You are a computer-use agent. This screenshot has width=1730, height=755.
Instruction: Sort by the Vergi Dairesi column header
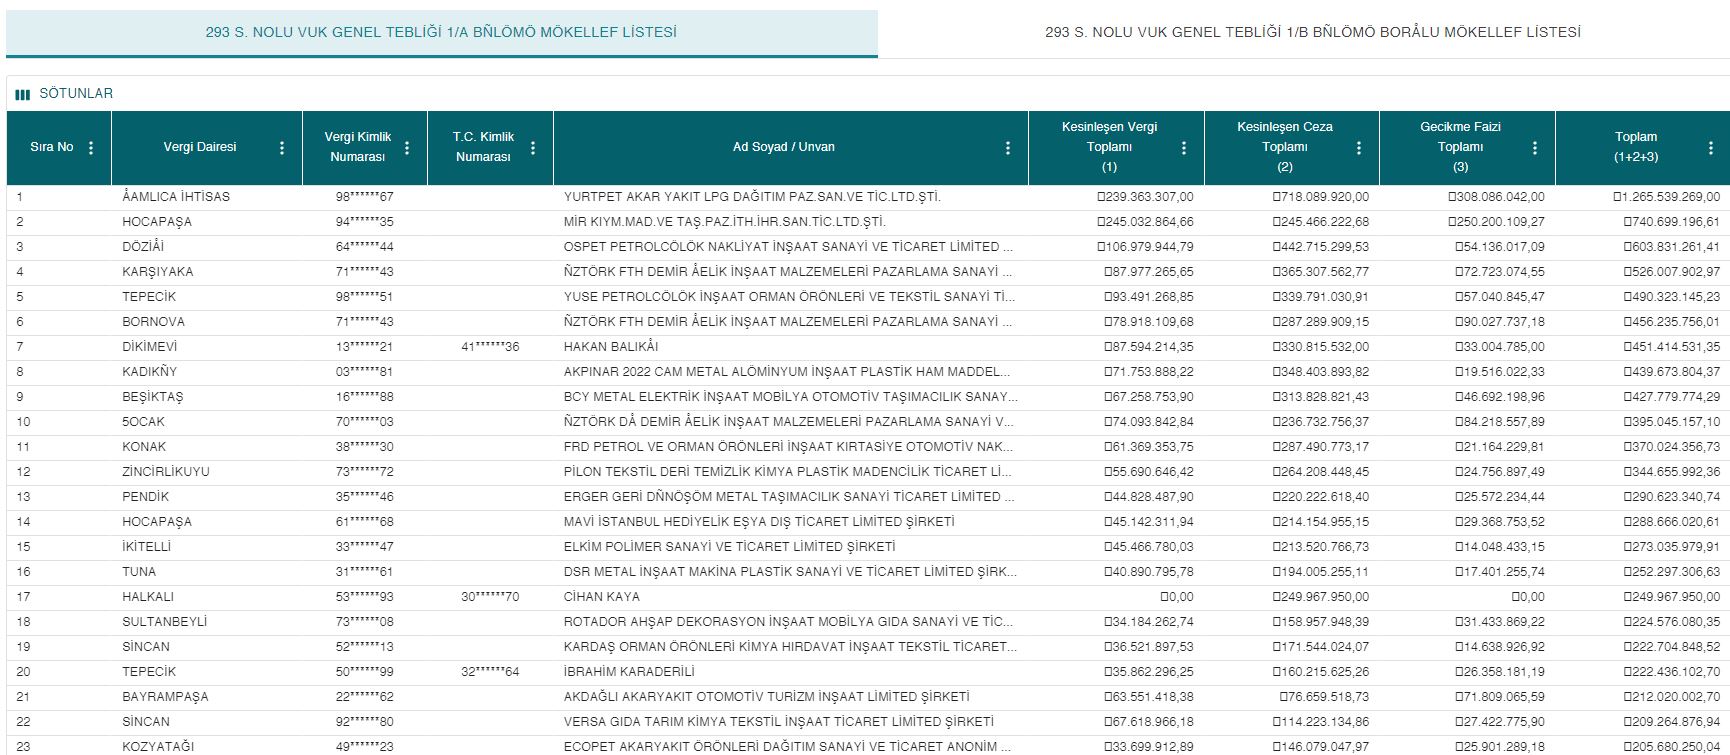200,147
